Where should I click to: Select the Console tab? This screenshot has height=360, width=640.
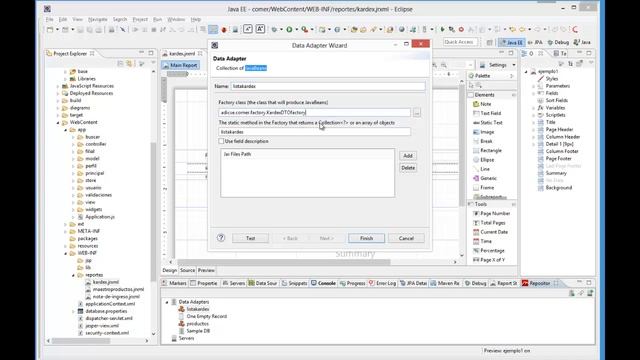pos(323,283)
